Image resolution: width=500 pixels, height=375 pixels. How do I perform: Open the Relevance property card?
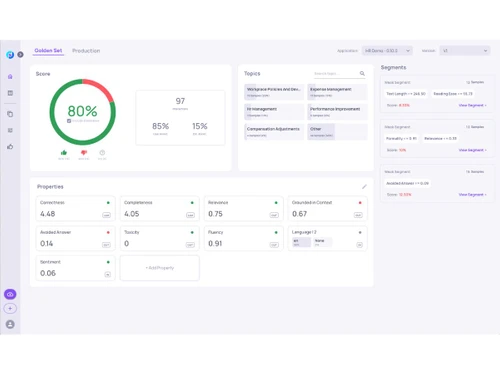click(x=244, y=209)
